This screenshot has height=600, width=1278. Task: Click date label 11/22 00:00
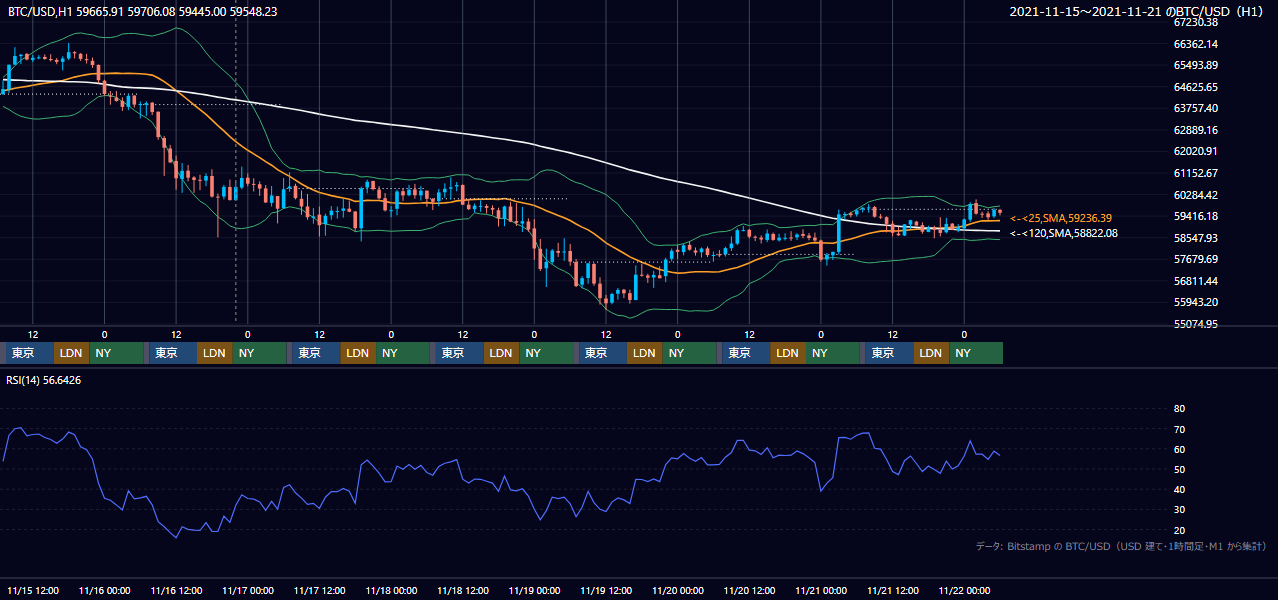point(965,590)
